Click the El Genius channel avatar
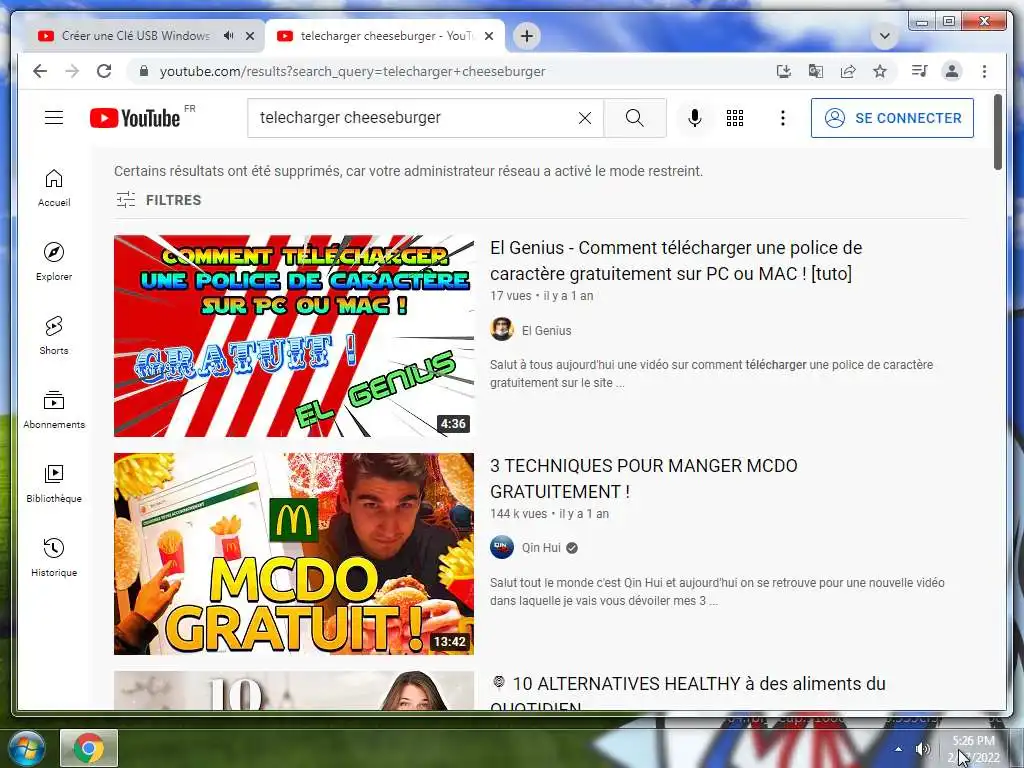The height and width of the screenshot is (768, 1024). click(x=502, y=329)
